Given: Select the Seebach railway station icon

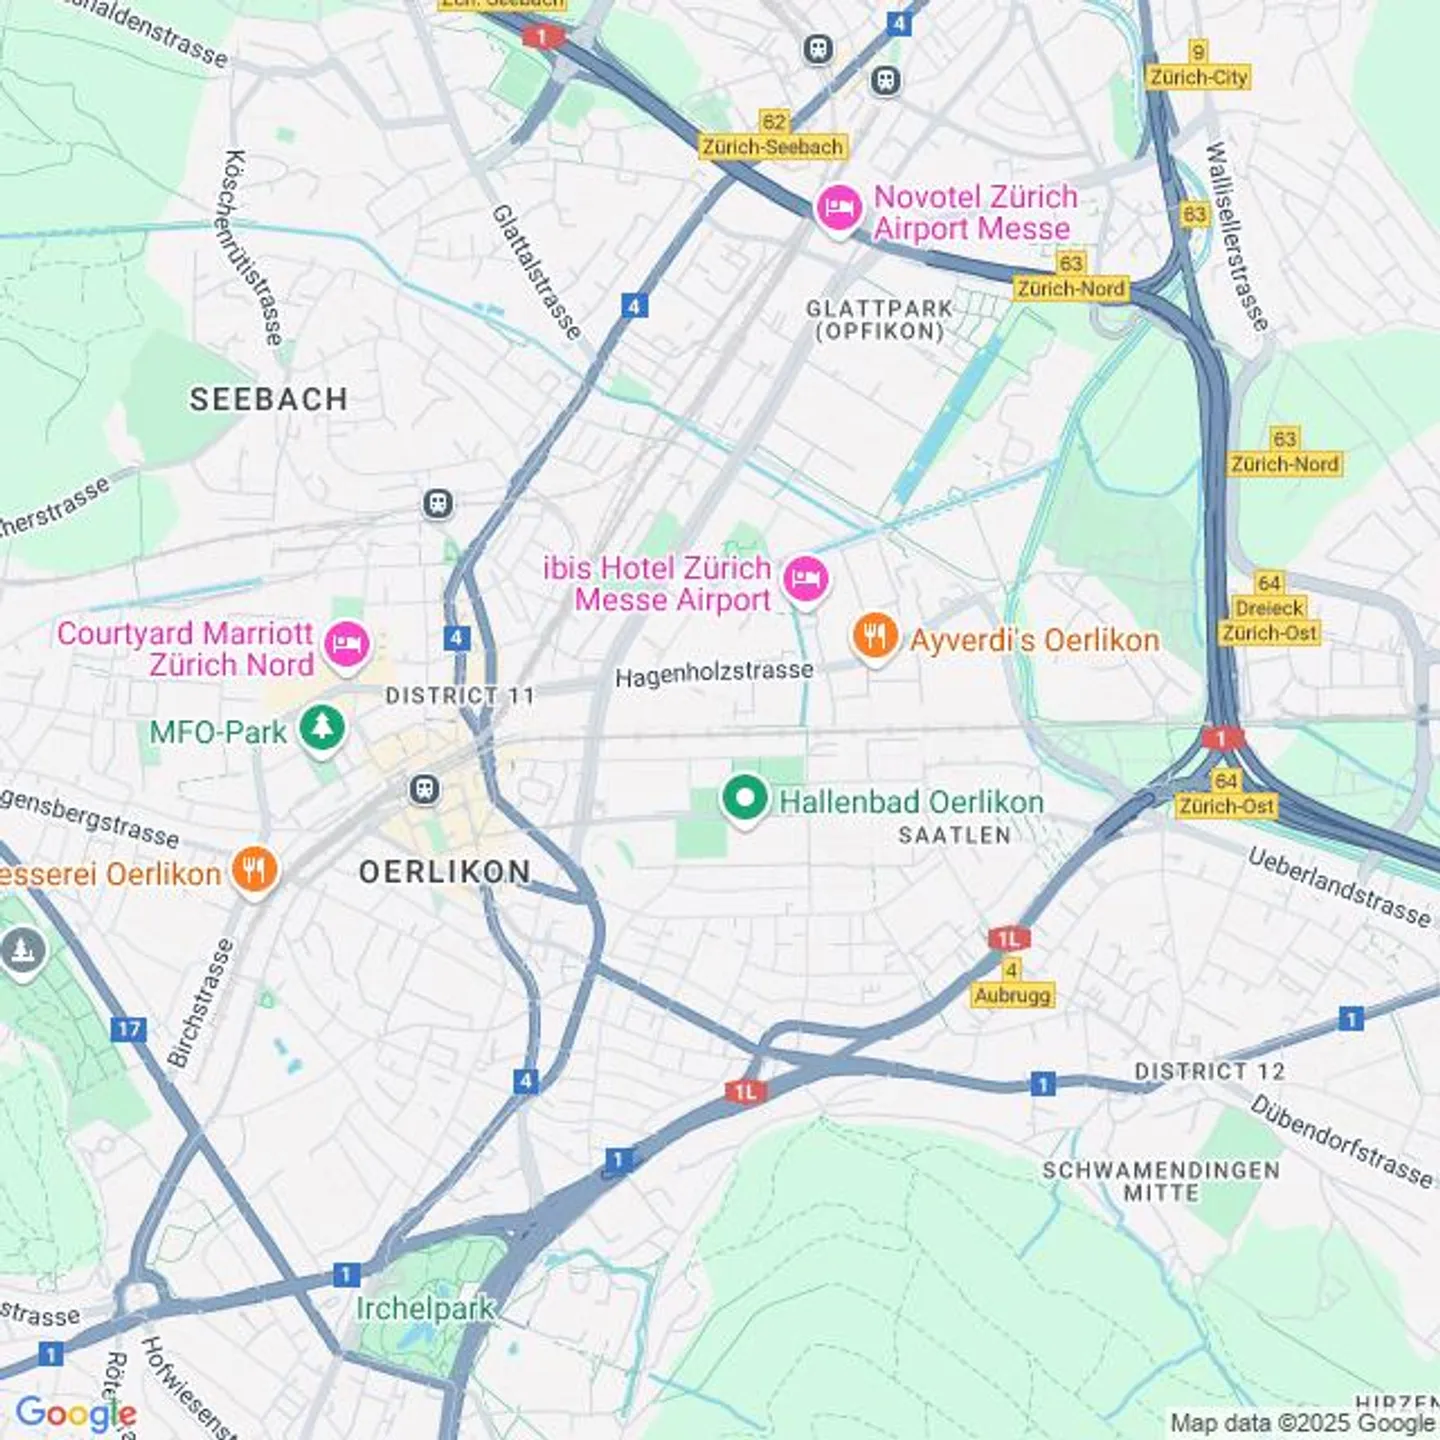Looking at the screenshot, I should [438, 504].
